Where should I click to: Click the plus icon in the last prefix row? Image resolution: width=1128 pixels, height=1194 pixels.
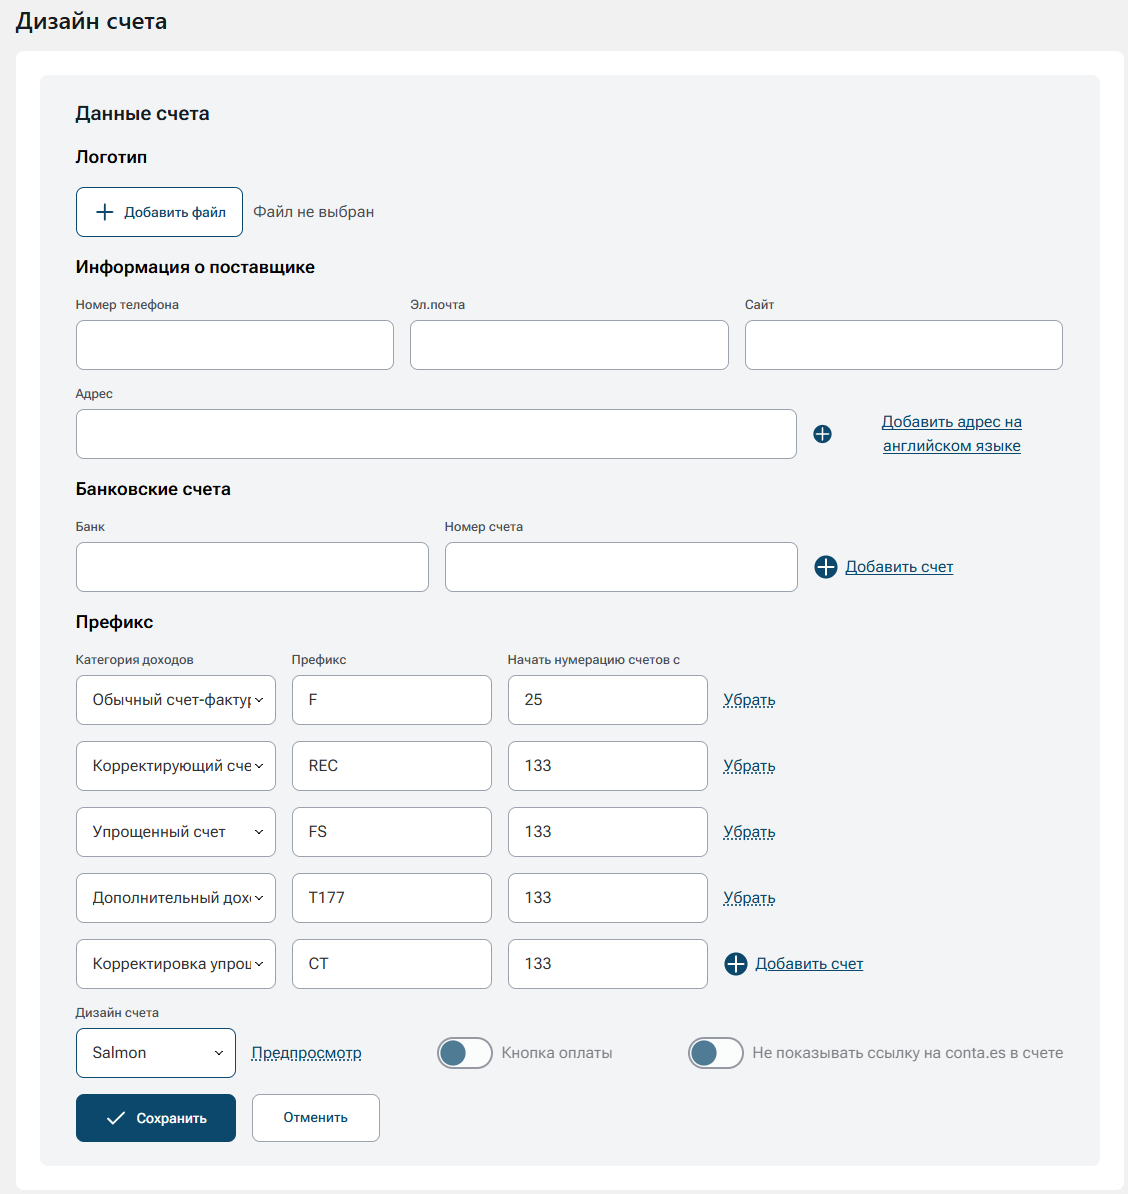(736, 964)
